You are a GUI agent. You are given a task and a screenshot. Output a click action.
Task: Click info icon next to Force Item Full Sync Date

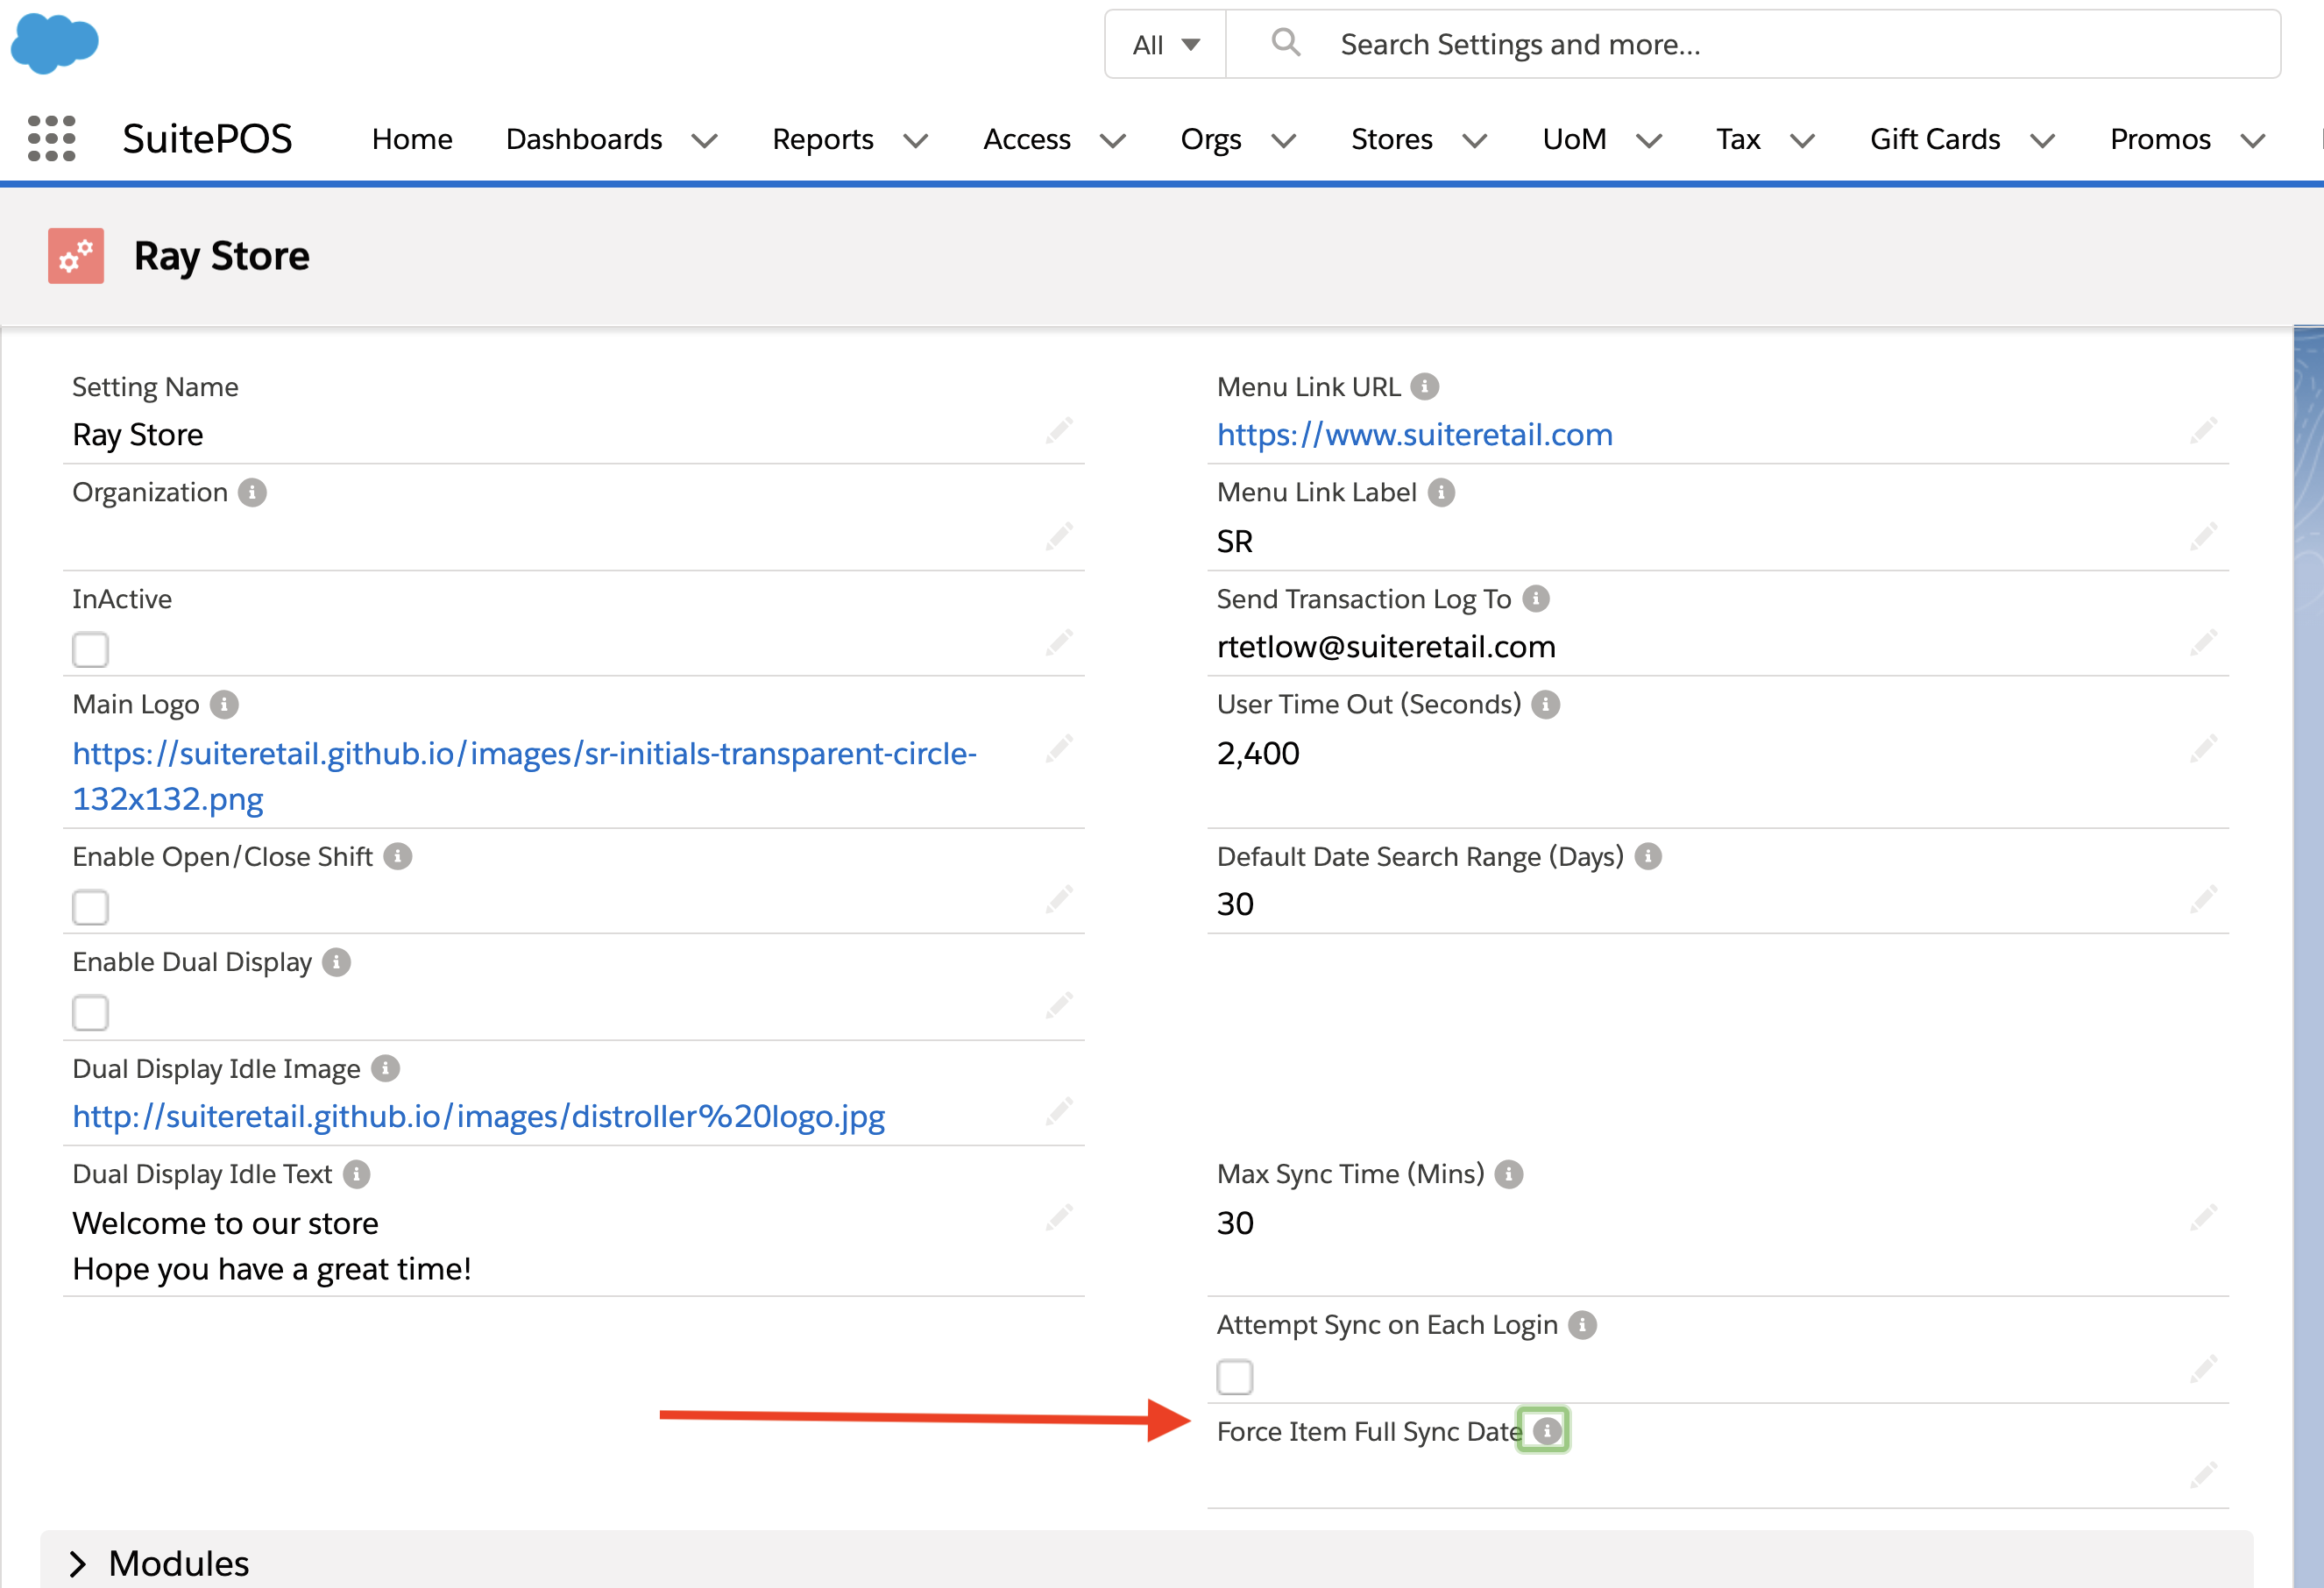(1546, 1431)
